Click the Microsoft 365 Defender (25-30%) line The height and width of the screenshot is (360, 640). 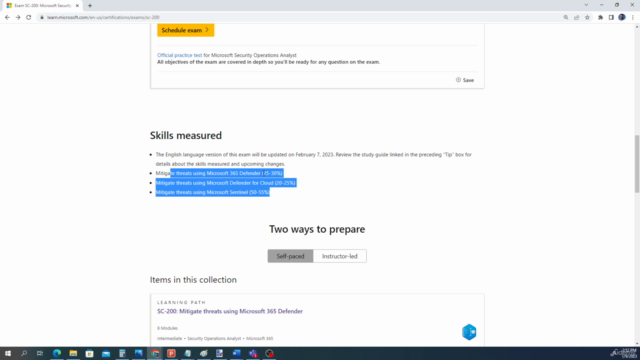coord(219,173)
